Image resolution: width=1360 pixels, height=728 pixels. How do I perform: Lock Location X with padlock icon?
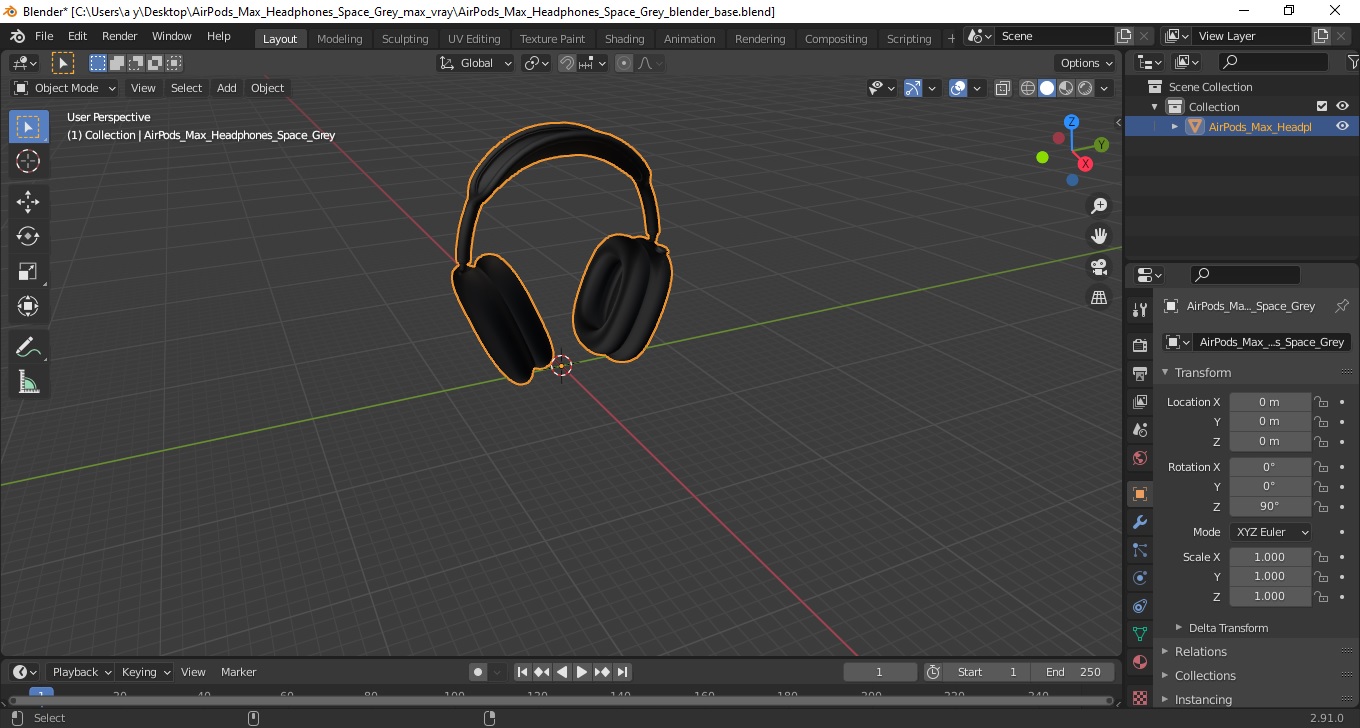point(1321,402)
